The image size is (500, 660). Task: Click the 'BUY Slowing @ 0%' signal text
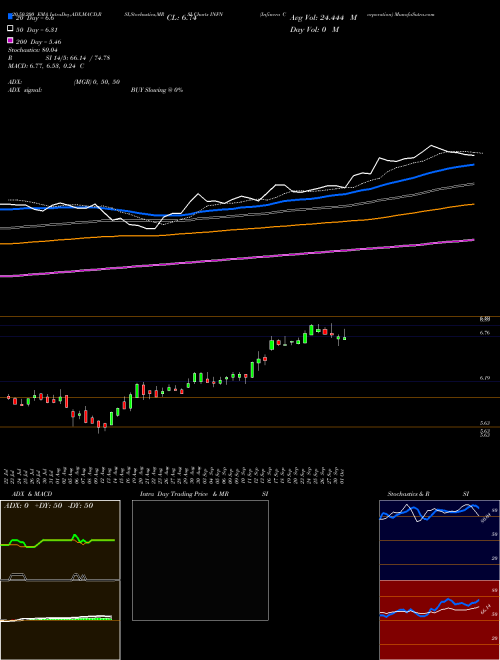tap(157, 90)
